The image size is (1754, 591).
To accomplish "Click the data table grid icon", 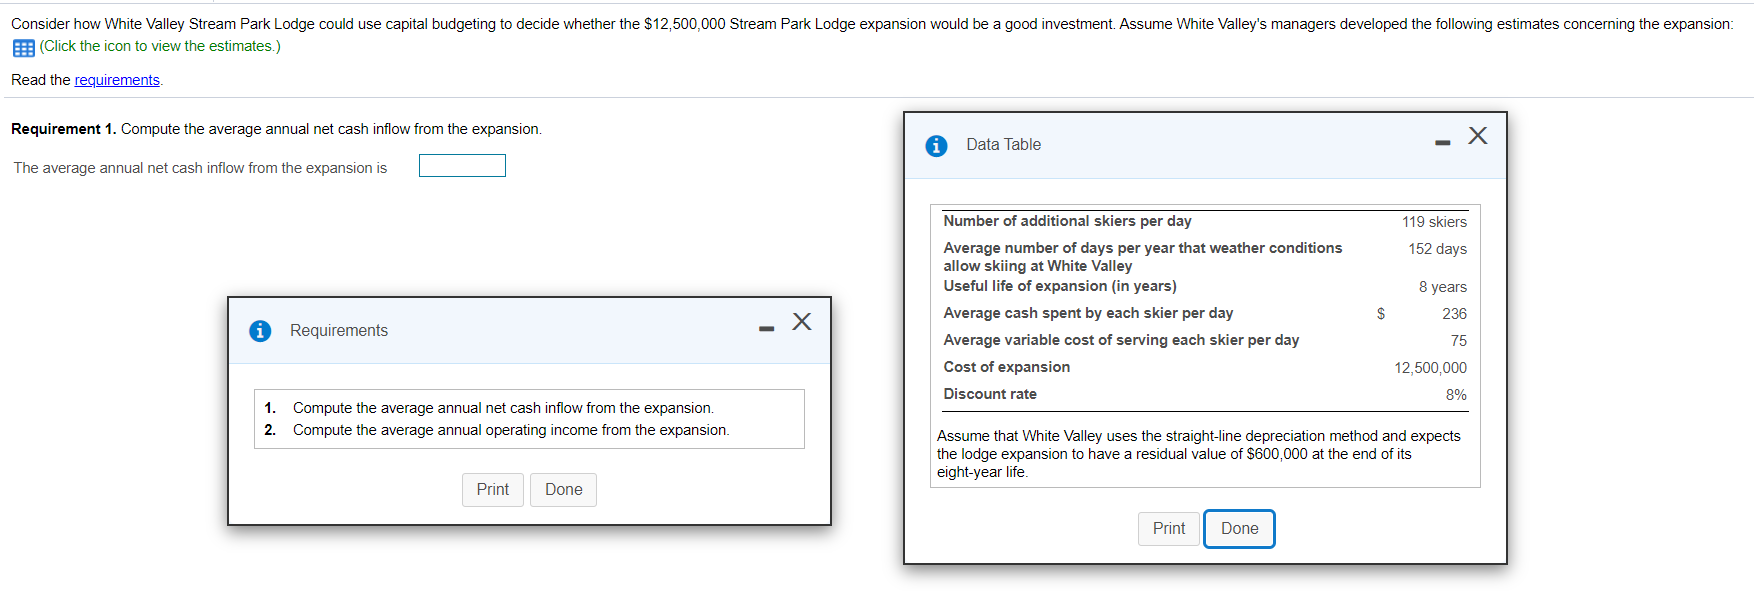I will [x=23, y=48].
